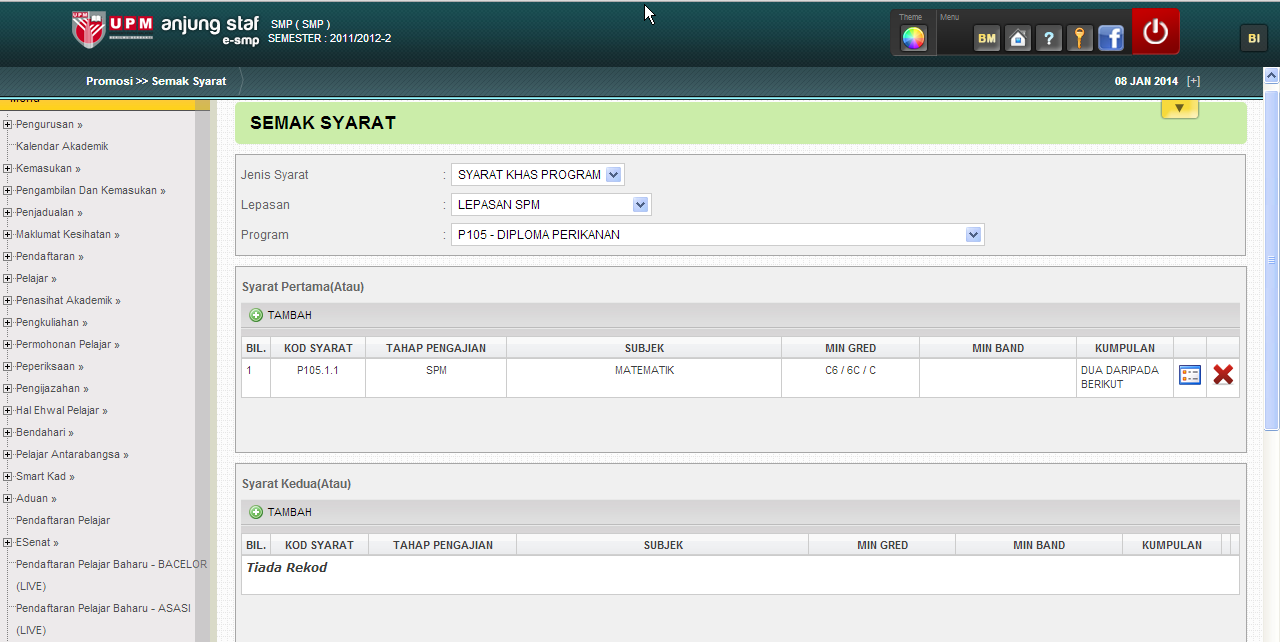Click TAMBAH under Syarat Pertama
The height and width of the screenshot is (642, 1280).
click(x=289, y=315)
